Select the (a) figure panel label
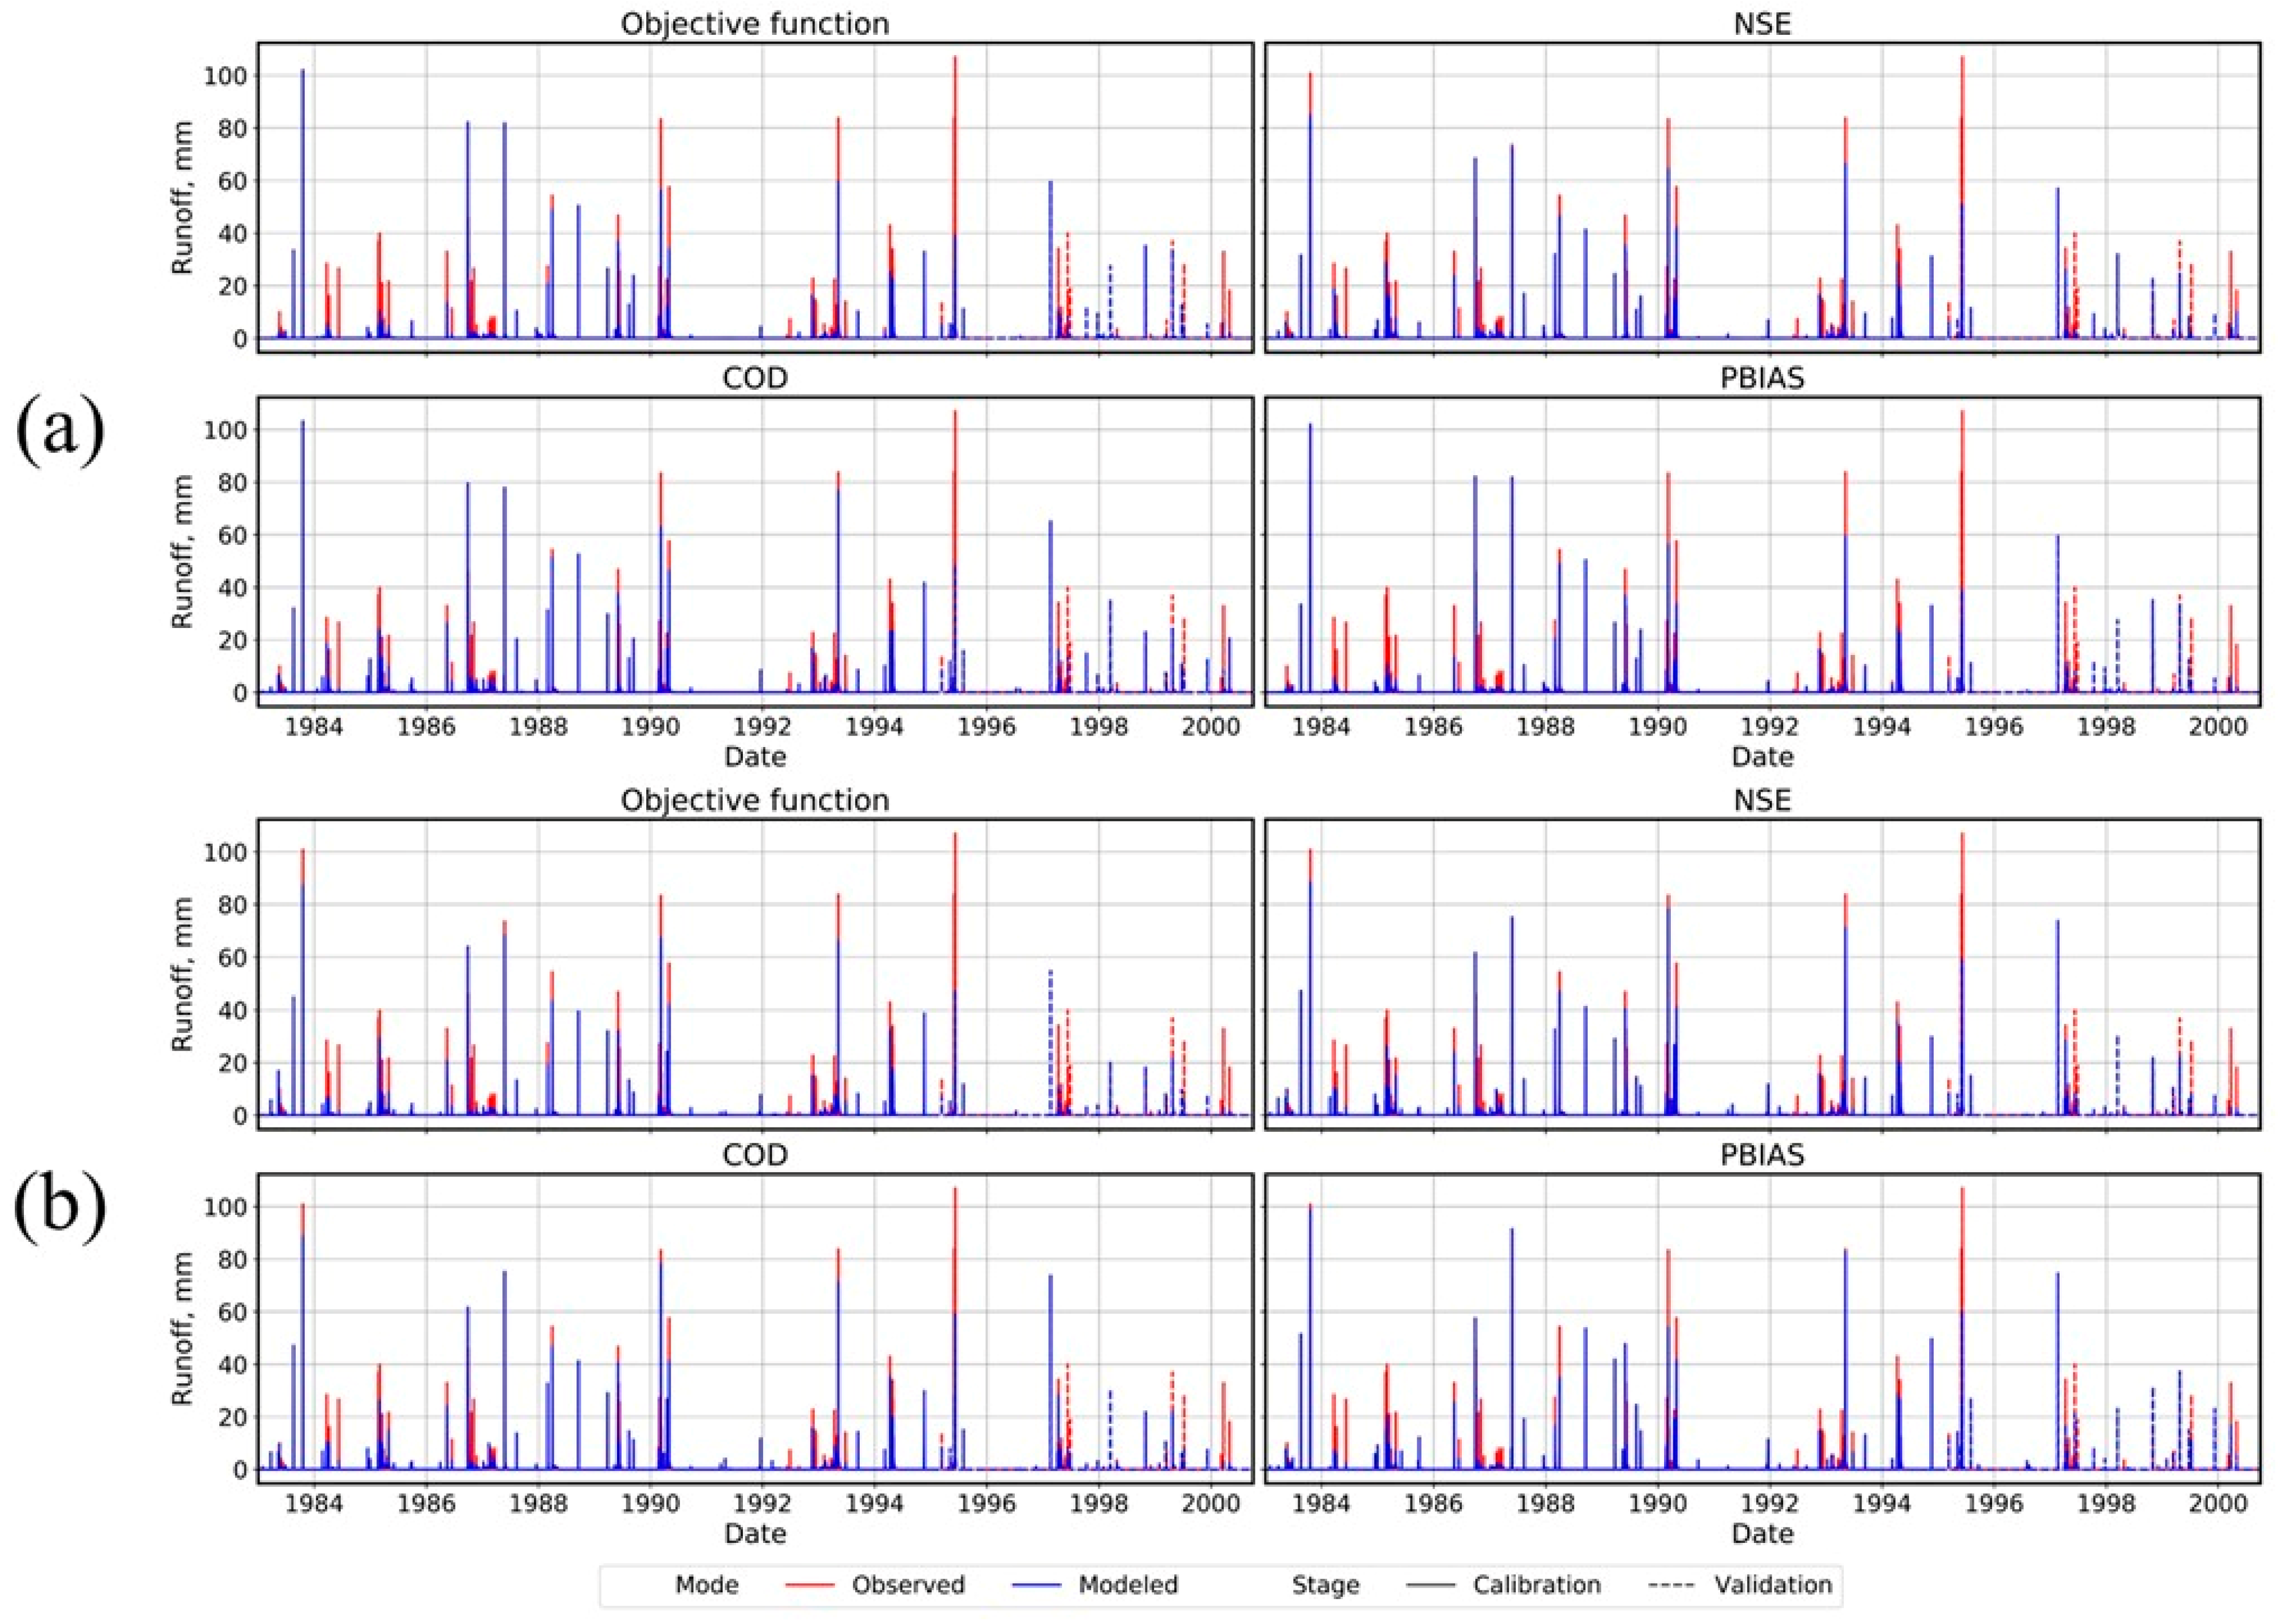 [x=60, y=431]
